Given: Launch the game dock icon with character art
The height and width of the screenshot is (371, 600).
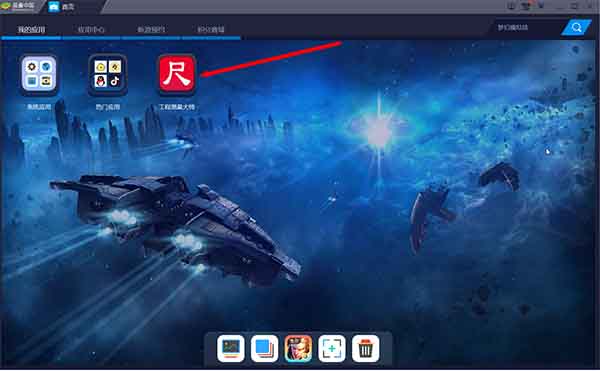Looking at the screenshot, I should tap(298, 348).
